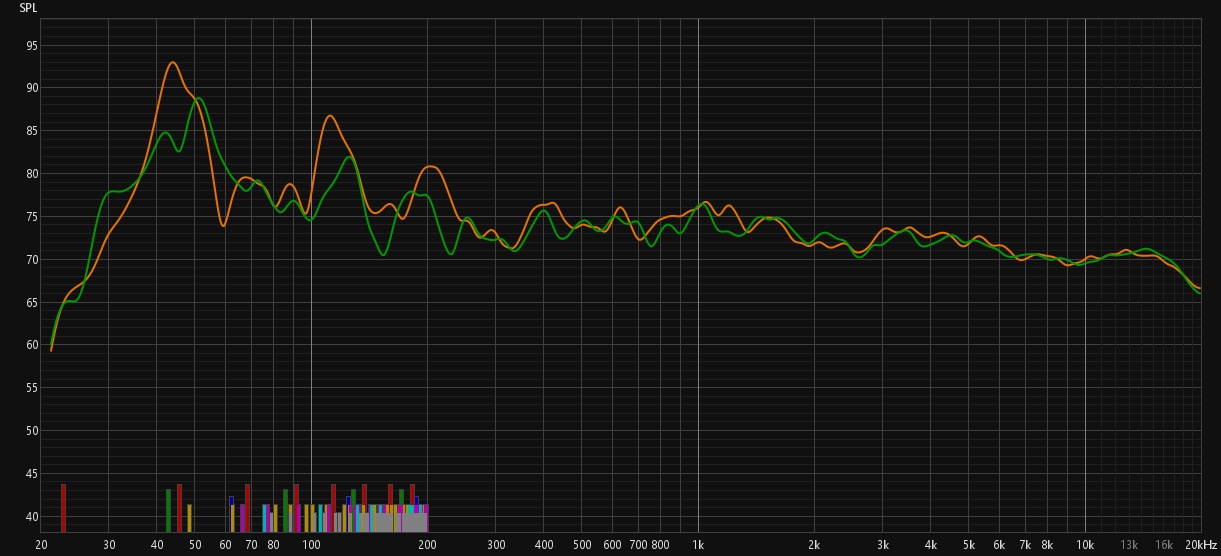Click the 100 frequency axis label
The height and width of the screenshot is (556, 1221).
pyautogui.click(x=311, y=545)
